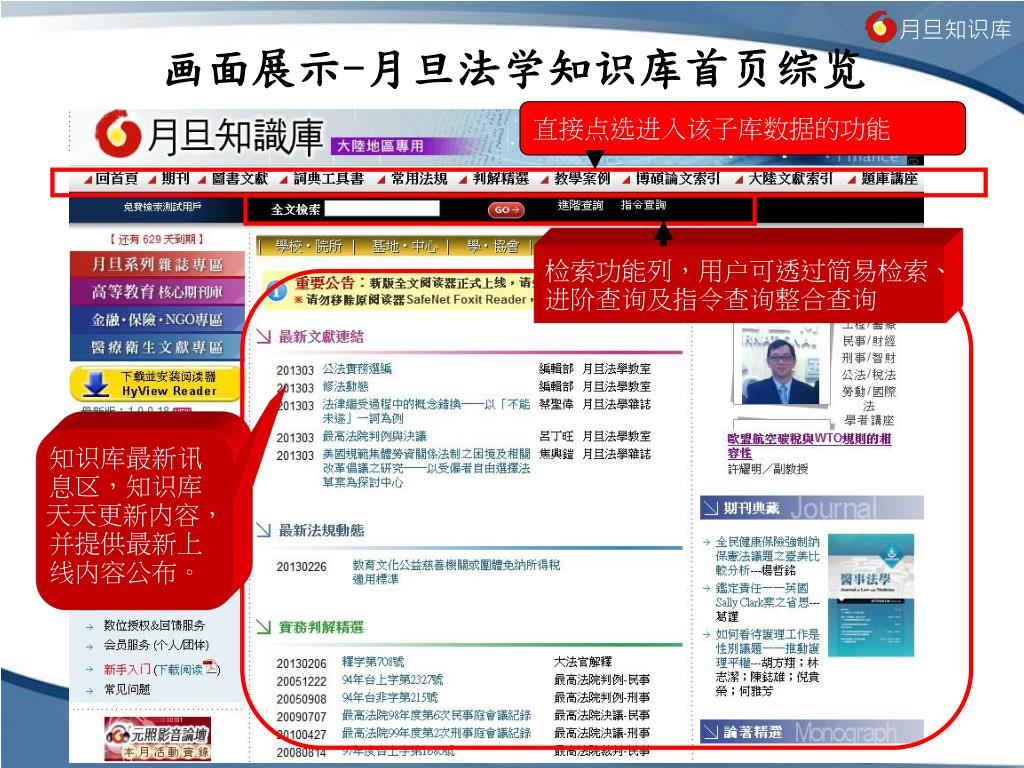Open the 大陸文獻索引 menu item

(x=790, y=178)
